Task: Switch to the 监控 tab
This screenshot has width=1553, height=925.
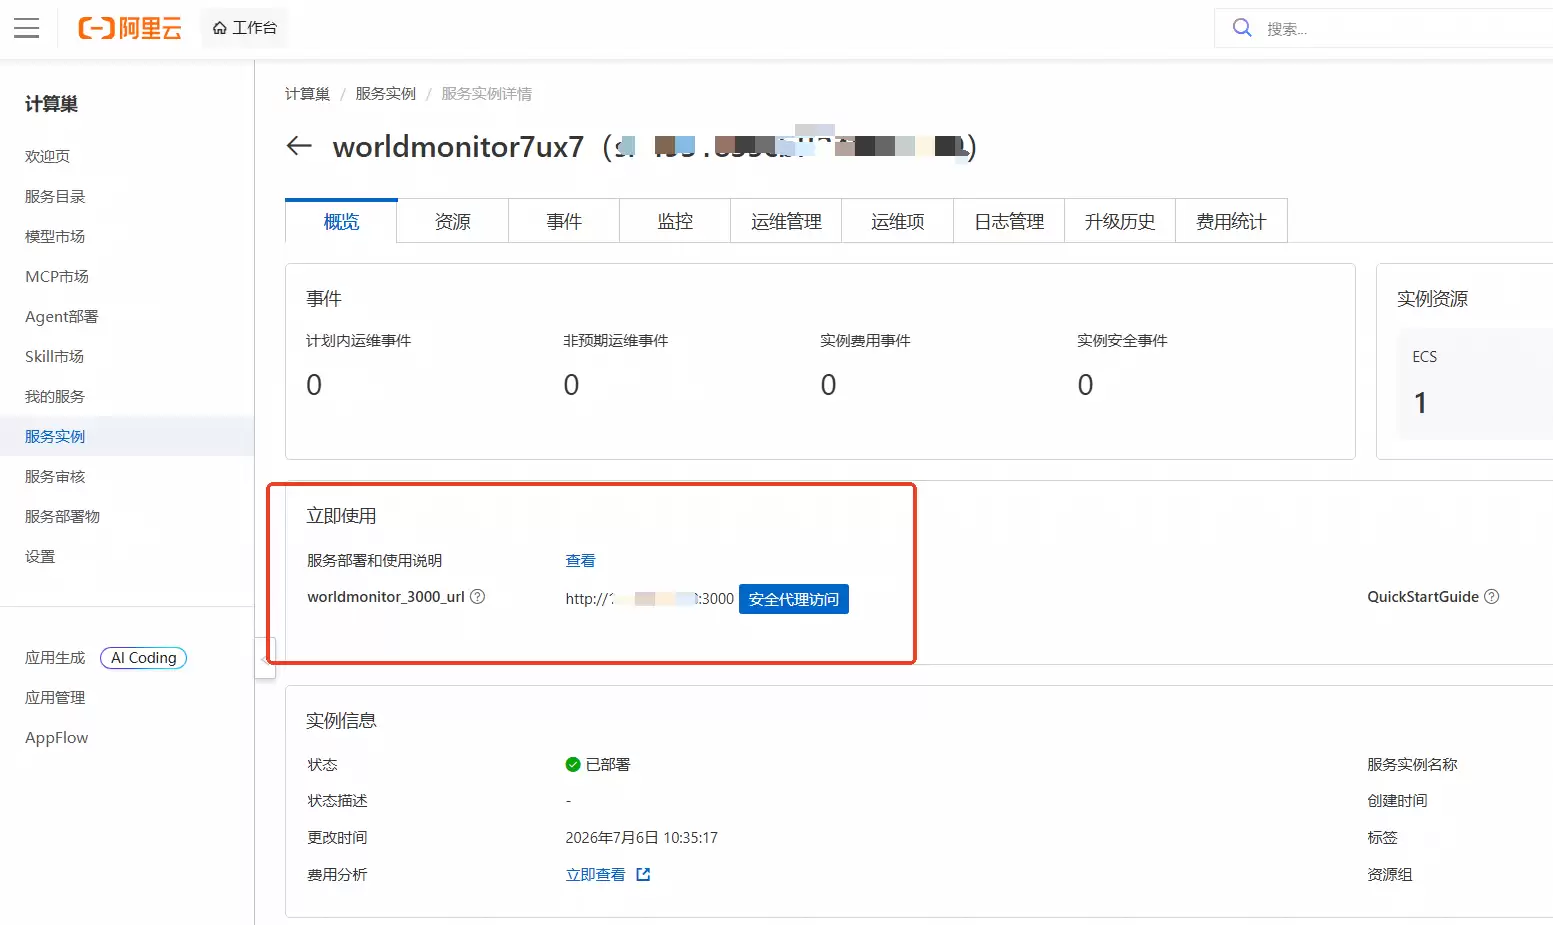Action: [675, 221]
